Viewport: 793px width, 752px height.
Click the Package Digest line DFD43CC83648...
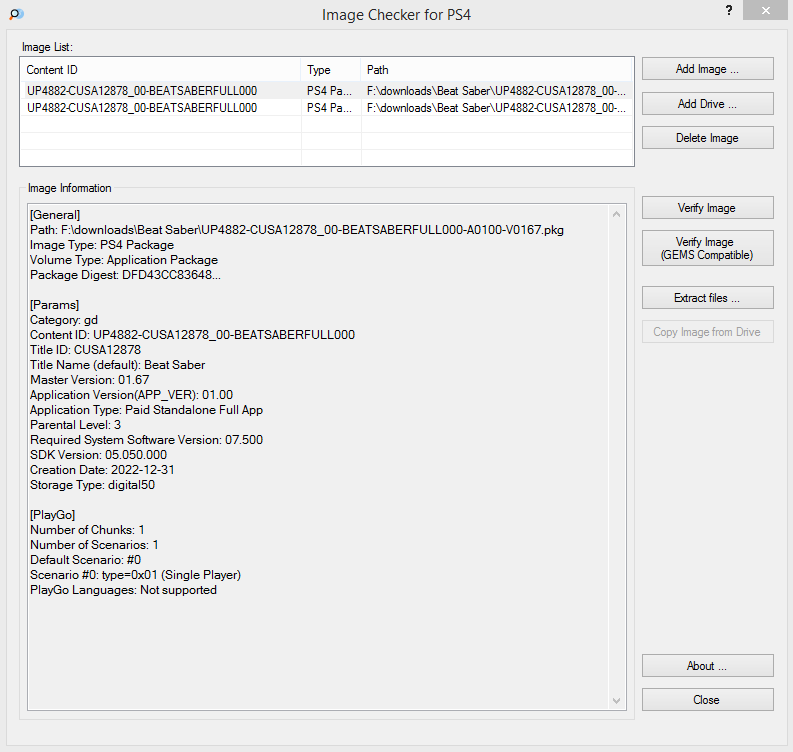125,275
